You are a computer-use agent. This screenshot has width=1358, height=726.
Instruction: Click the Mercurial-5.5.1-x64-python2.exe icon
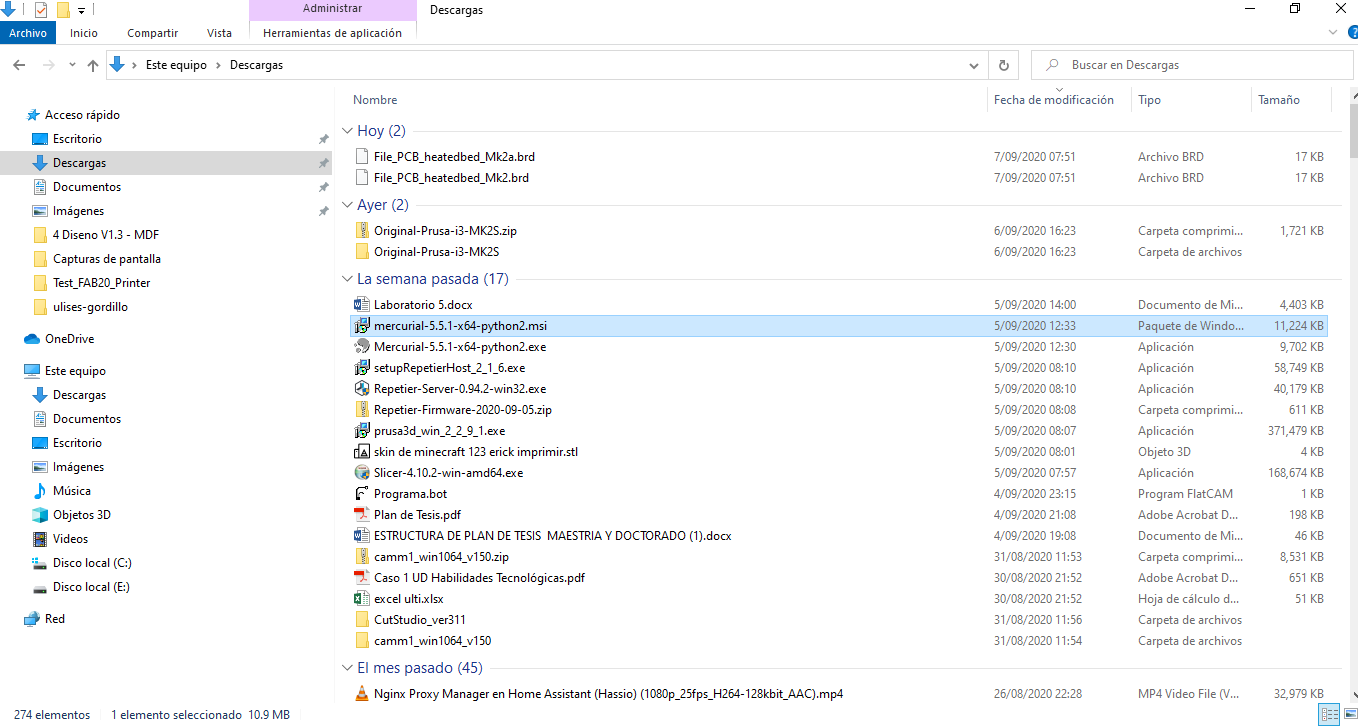(362, 347)
